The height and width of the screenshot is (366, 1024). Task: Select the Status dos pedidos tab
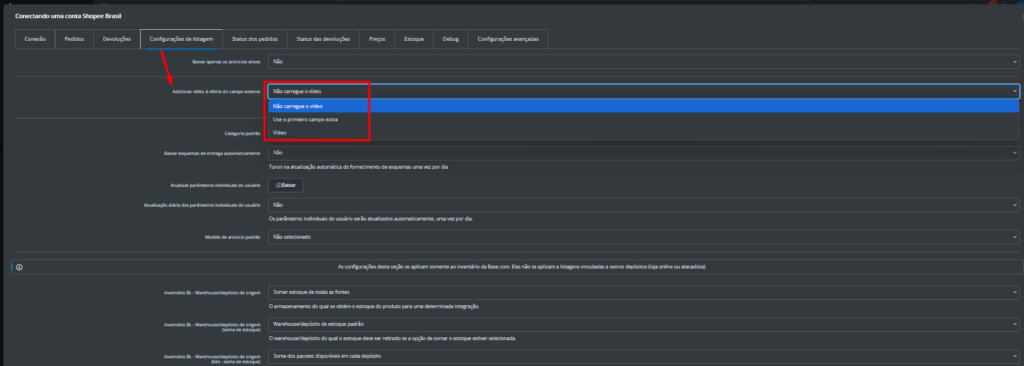(x=255, y=39)
